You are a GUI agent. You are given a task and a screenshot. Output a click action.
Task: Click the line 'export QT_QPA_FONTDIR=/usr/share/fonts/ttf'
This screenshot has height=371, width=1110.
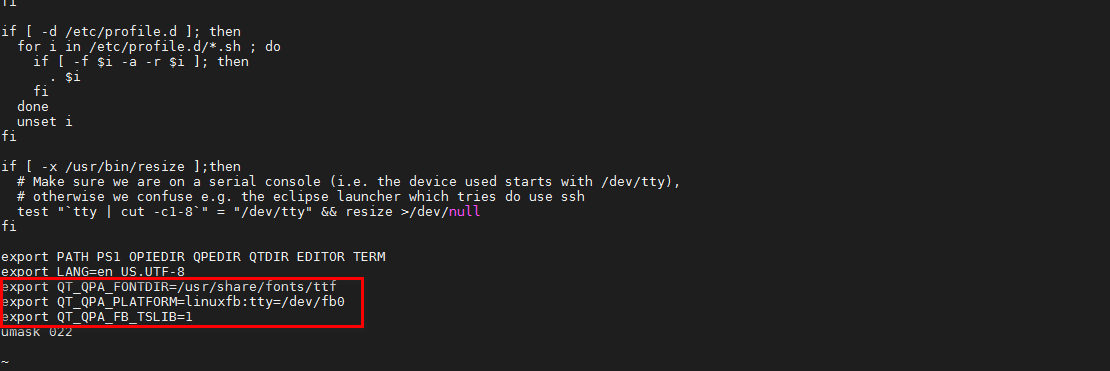(x=168, y=287)
